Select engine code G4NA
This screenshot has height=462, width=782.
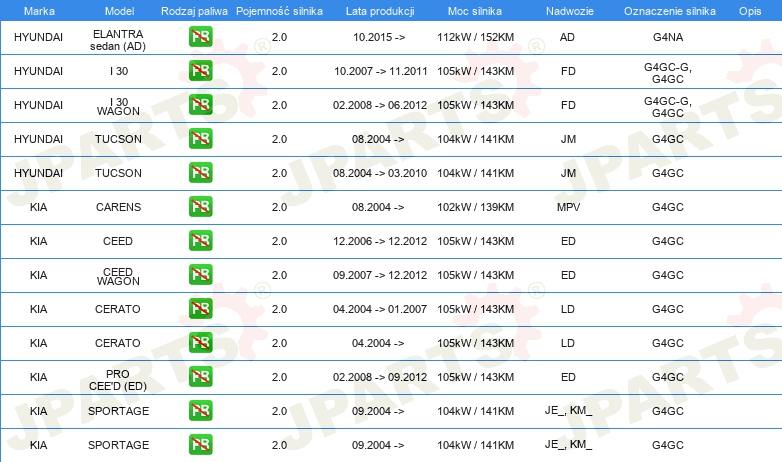(x=668, y=37)
